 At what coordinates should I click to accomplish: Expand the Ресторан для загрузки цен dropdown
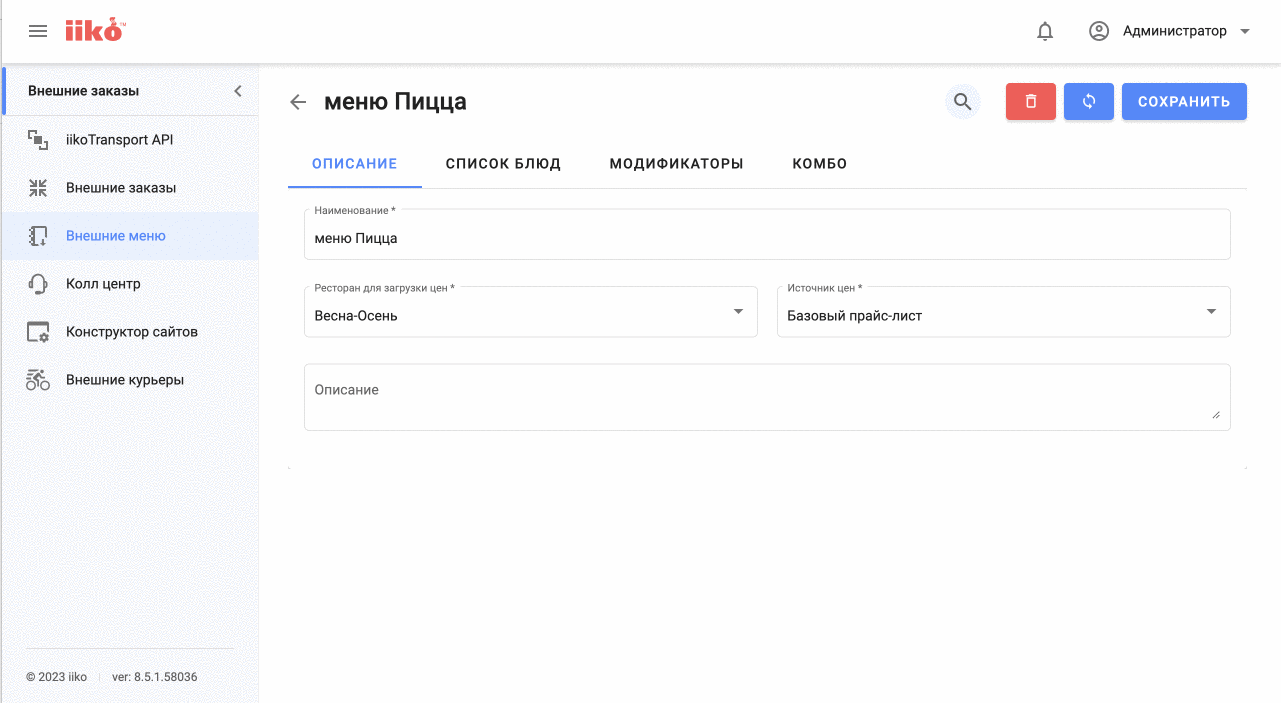click(738, 312)
